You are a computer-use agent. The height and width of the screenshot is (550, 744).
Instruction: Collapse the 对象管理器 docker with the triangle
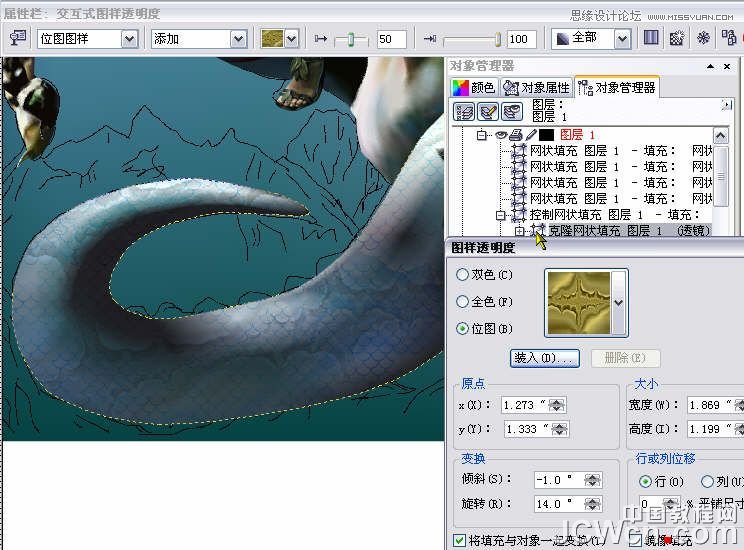(x=710, y=66)
